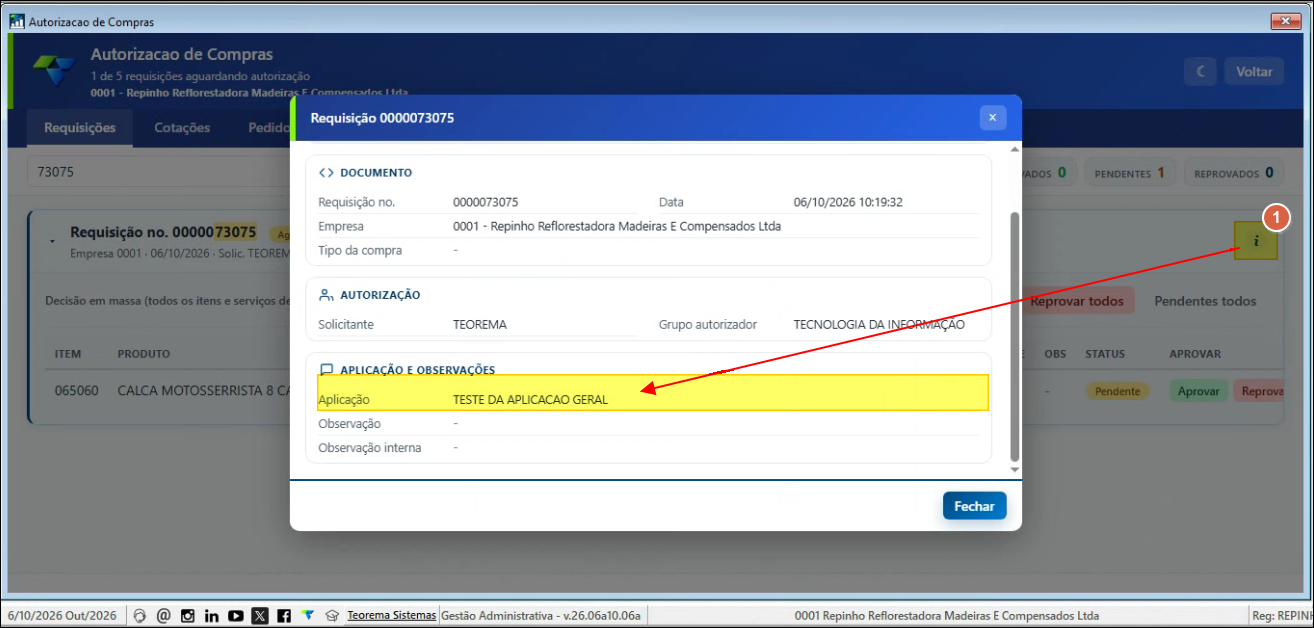This screenshot has width=1314, height=628.
Task: Click the search field containing 73075
Action: 160,172
